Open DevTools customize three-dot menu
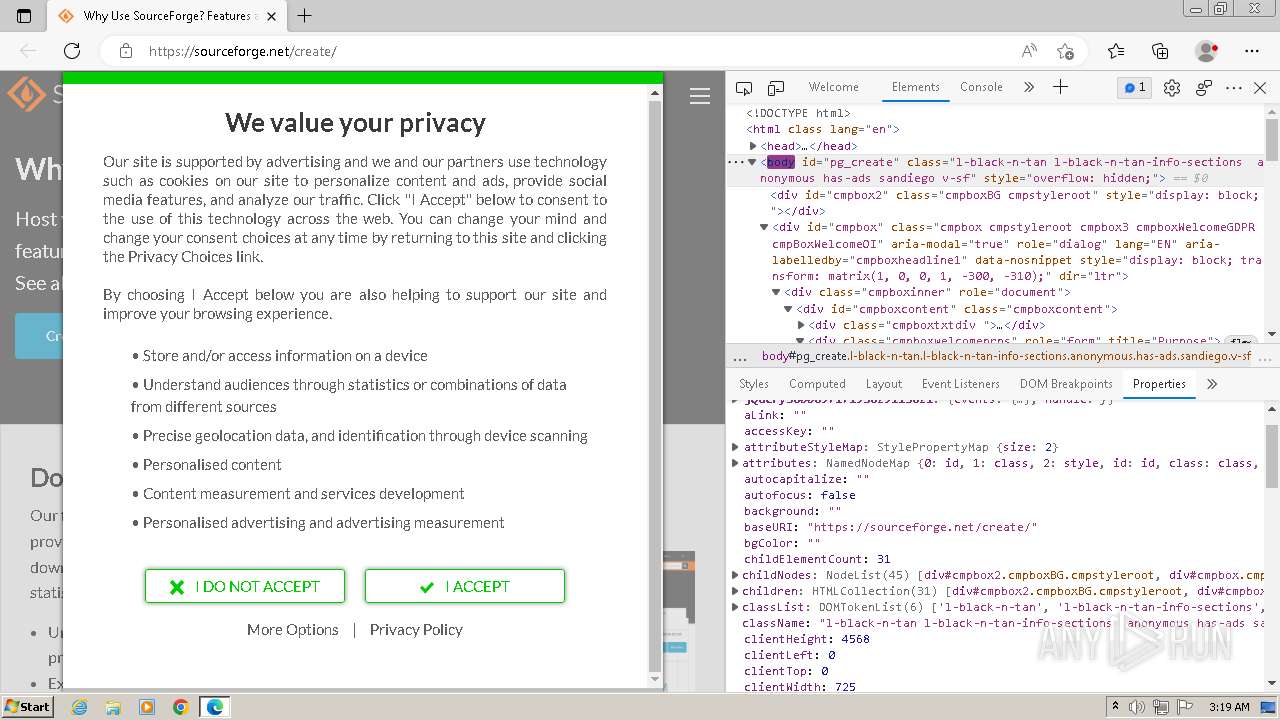The height and width of the screenshot is (720, 1280). 1234,88
